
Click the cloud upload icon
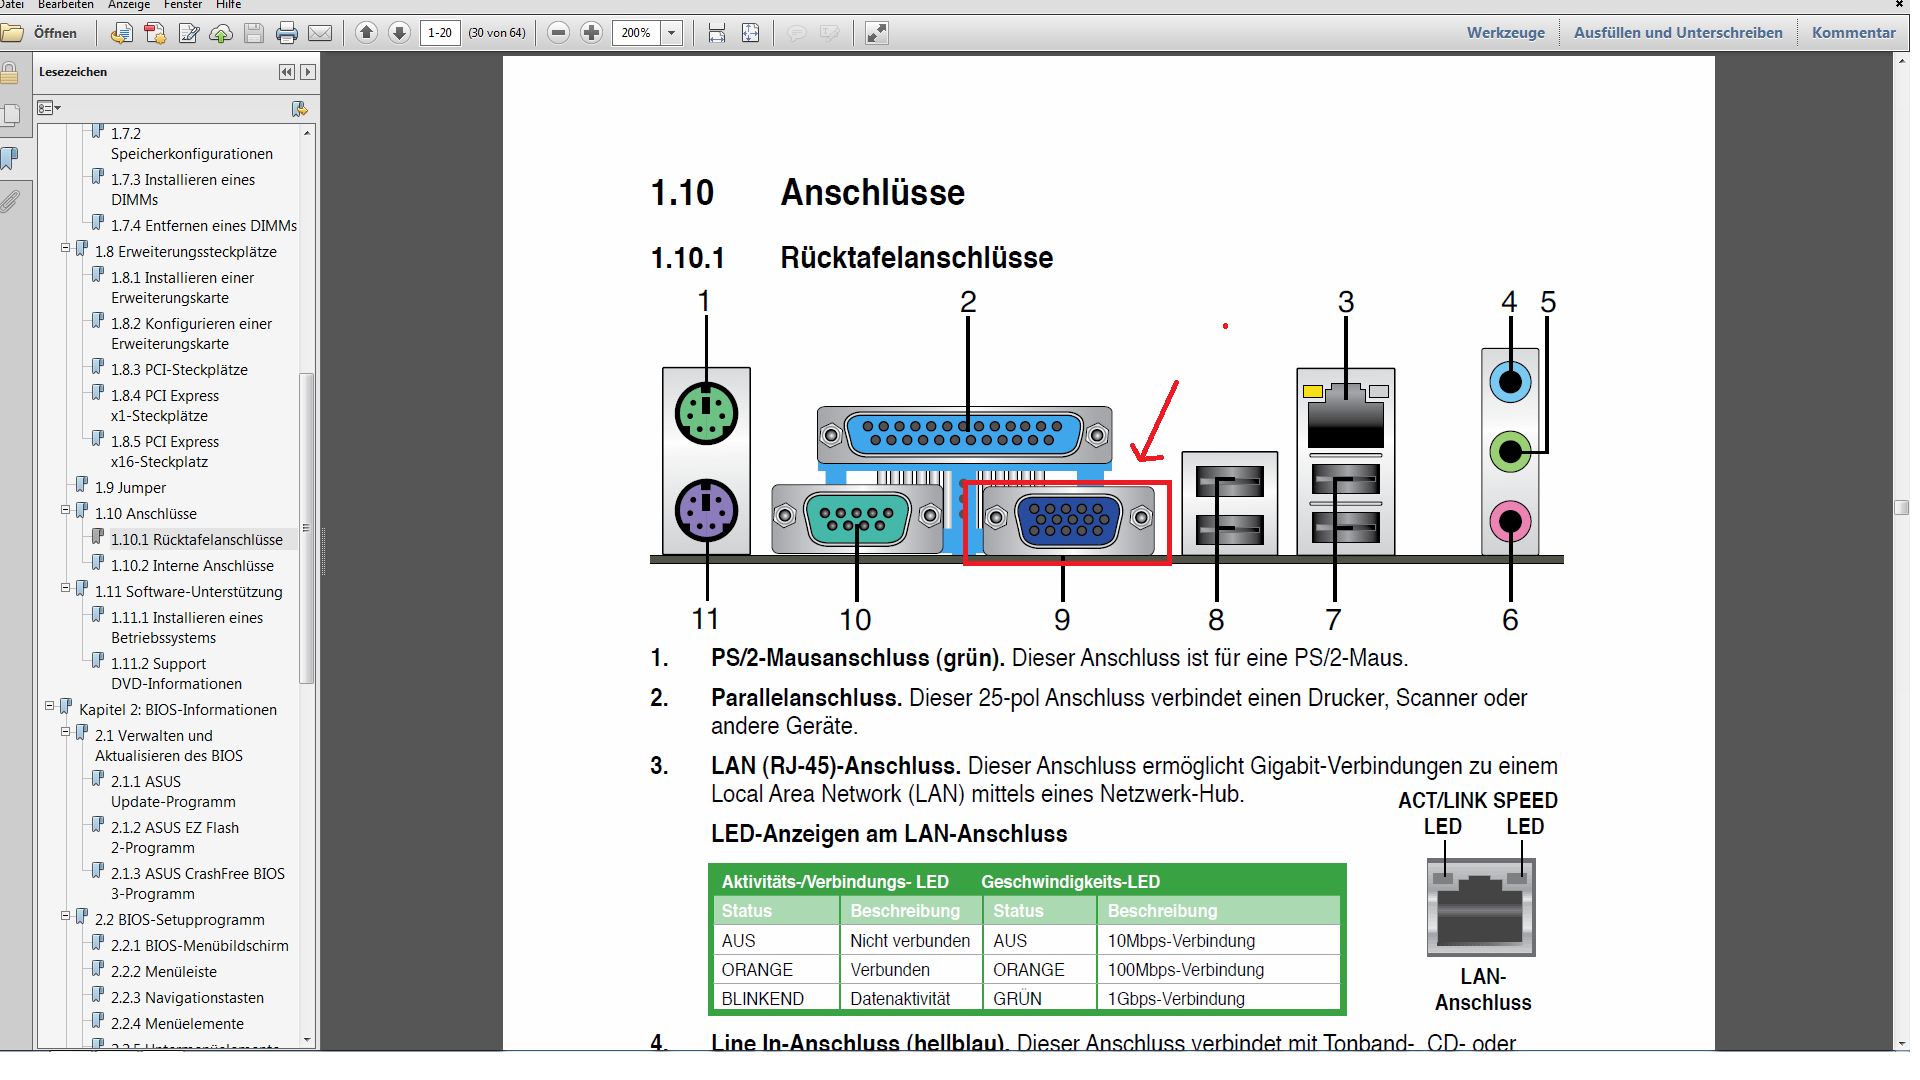click(221, 33)
